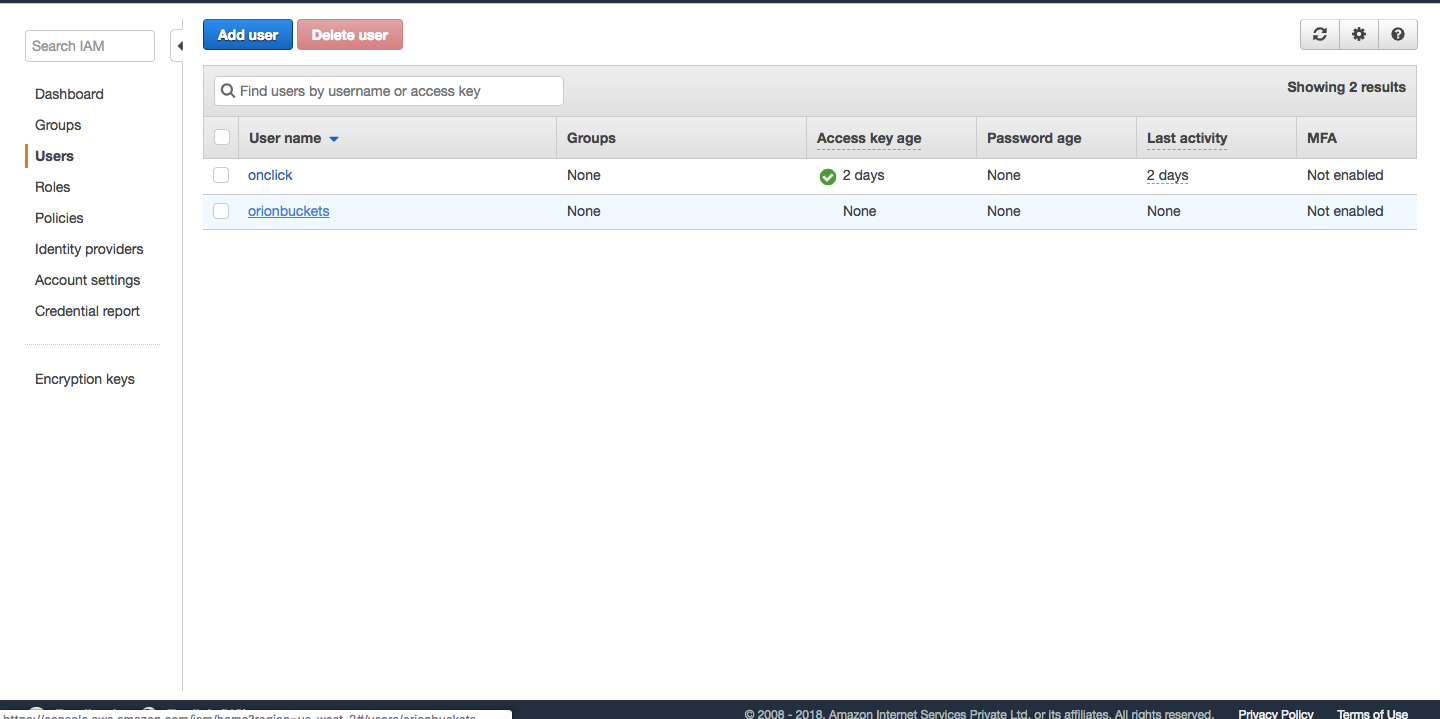Click the help question mark icon
Viewport: 1440px width, 719px height.
[x=1397, y=33]
